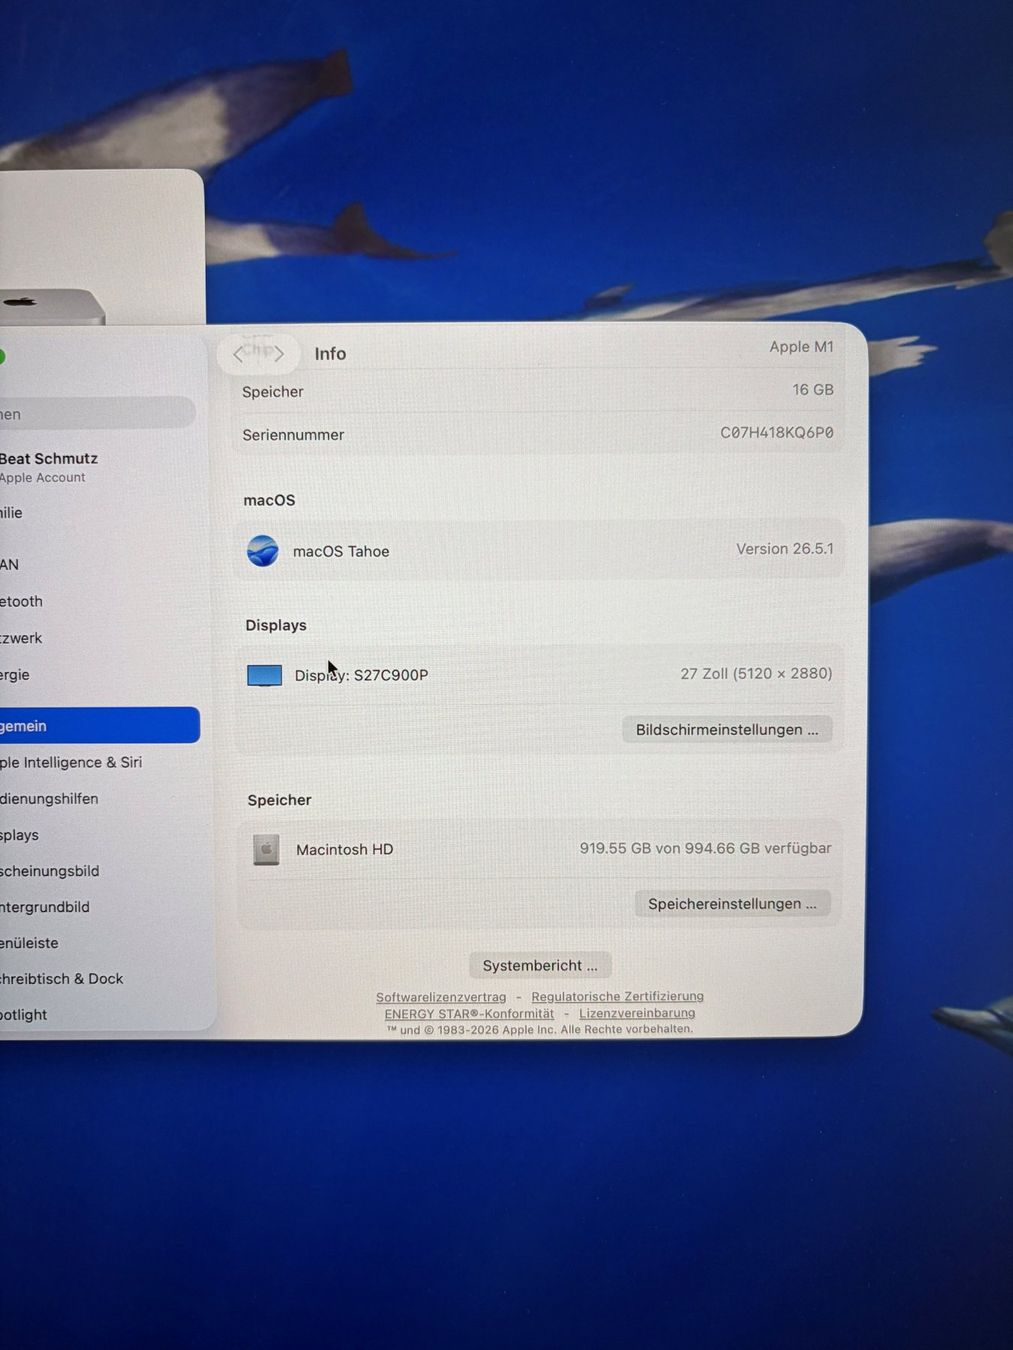Viewport: 1013px width, 1350px height.
Task: Click the sidebar search field
Action: point(97,413)
